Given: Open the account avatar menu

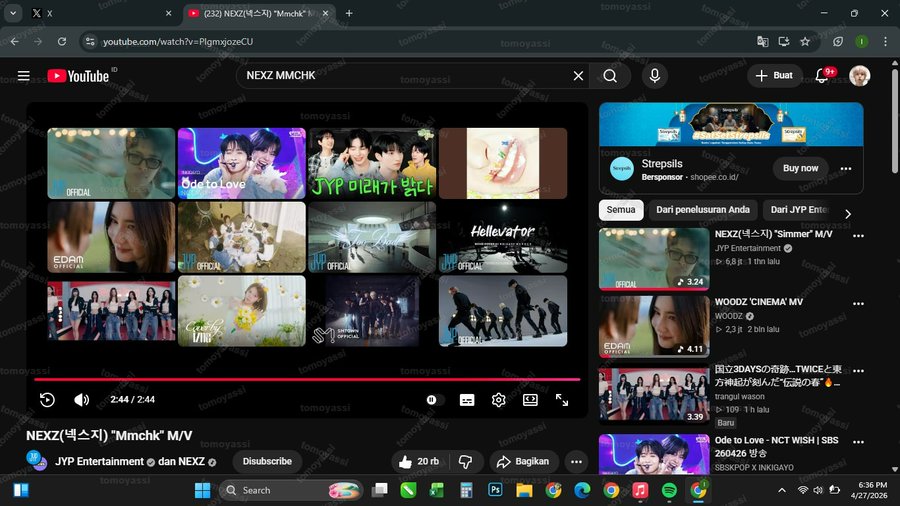Looking at the screenshot, I should (x=859, y=76).
